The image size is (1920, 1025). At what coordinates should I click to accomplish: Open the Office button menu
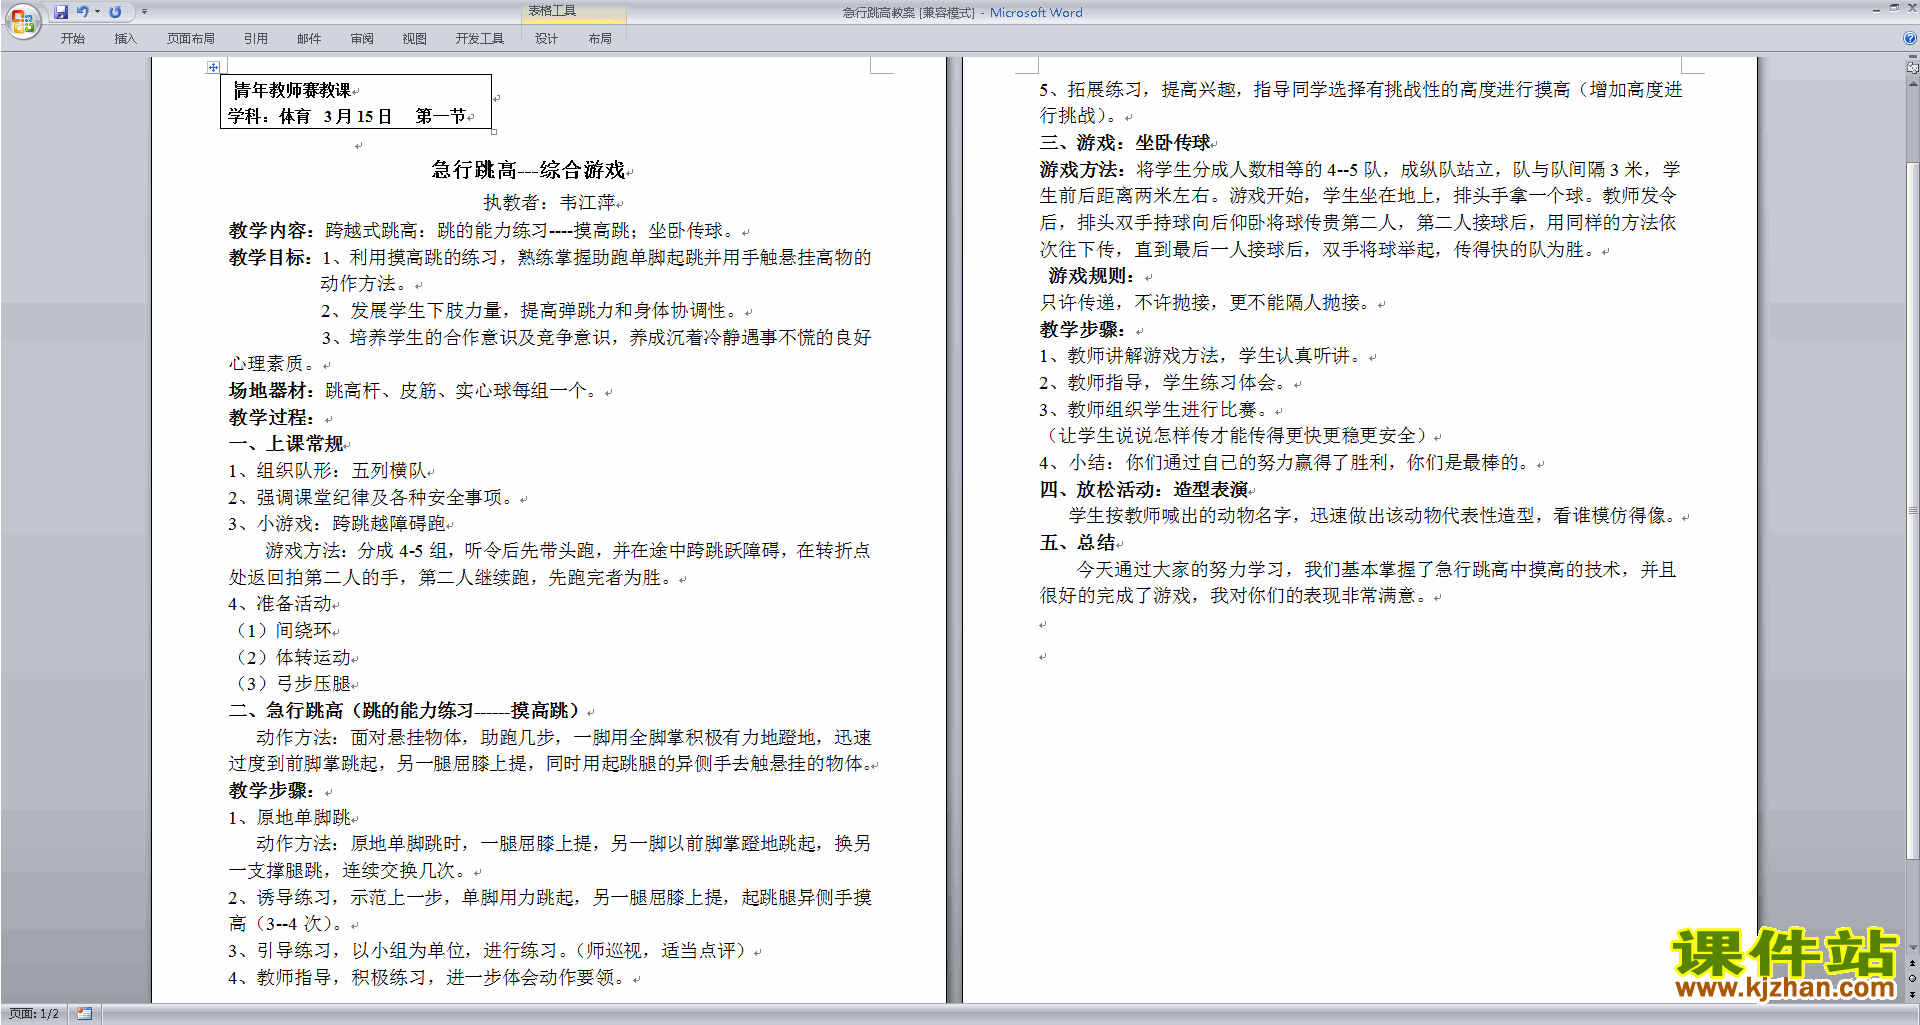point(22,21)
